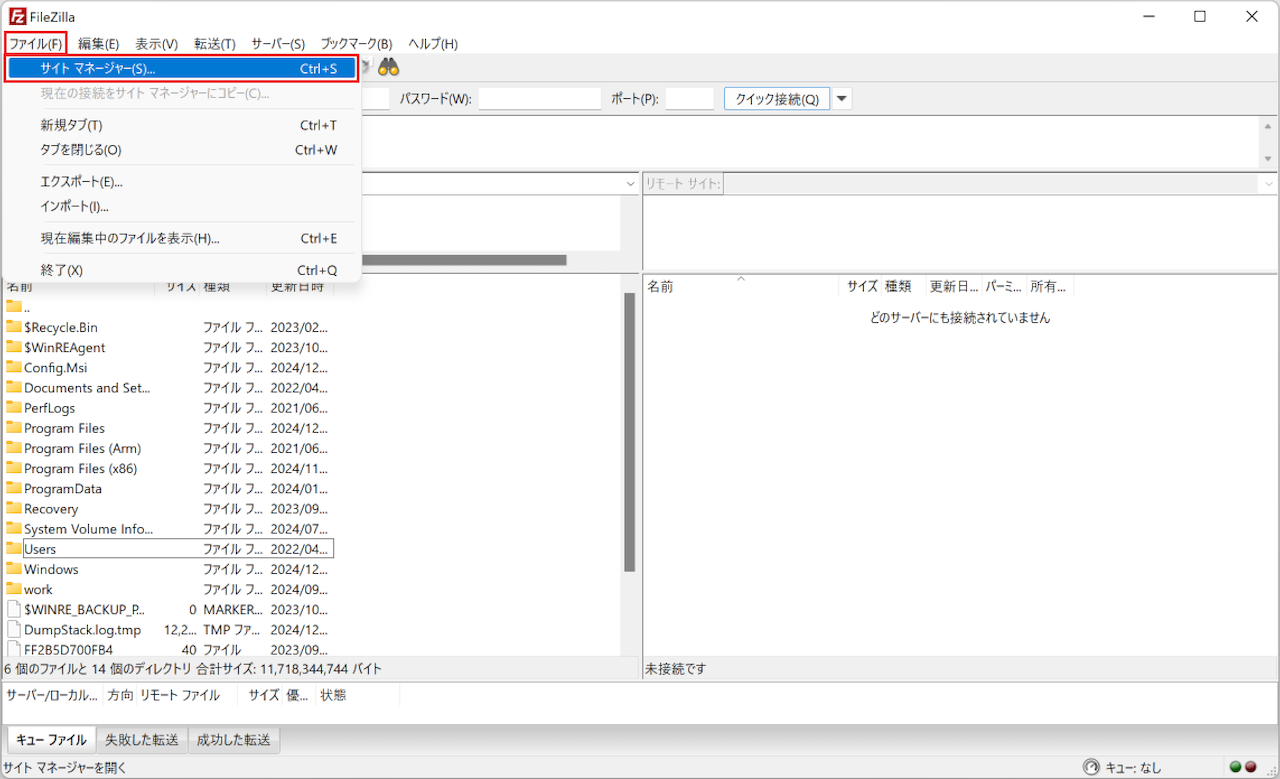Select the Windows folder row

tap(169, 569)
